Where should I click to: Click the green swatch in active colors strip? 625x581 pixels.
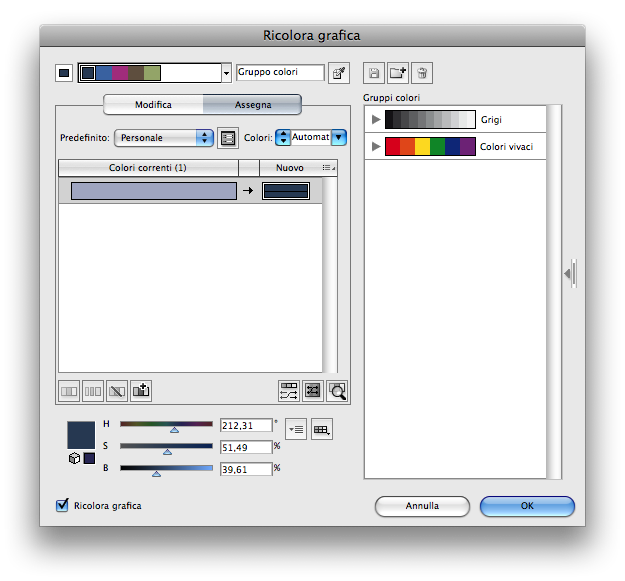(x=152, y=73)
